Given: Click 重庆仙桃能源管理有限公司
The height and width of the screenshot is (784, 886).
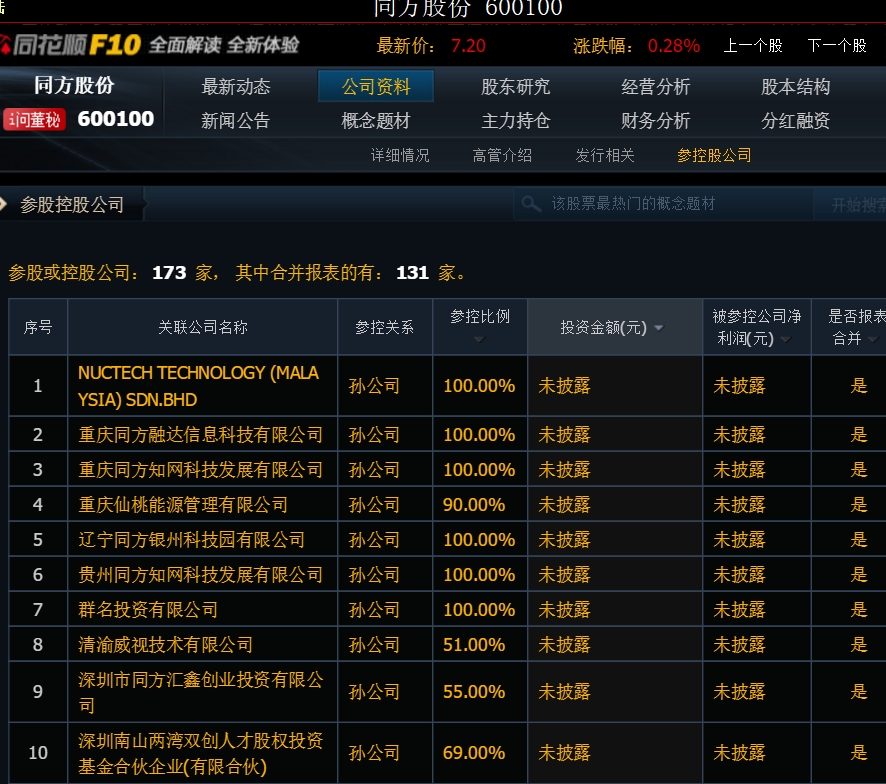Looking at the screenshot, I should [183, 505].
